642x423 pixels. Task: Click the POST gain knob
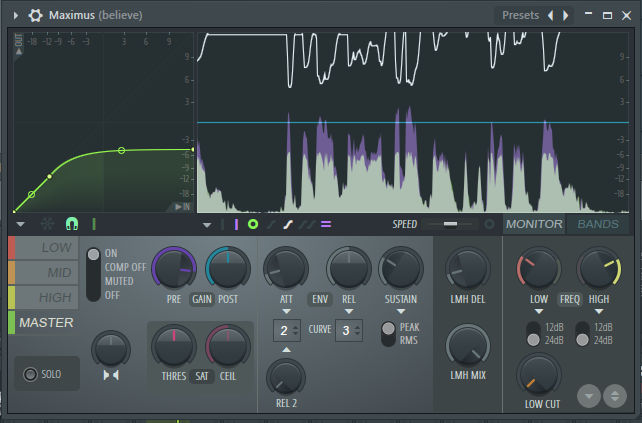point(228,268)
